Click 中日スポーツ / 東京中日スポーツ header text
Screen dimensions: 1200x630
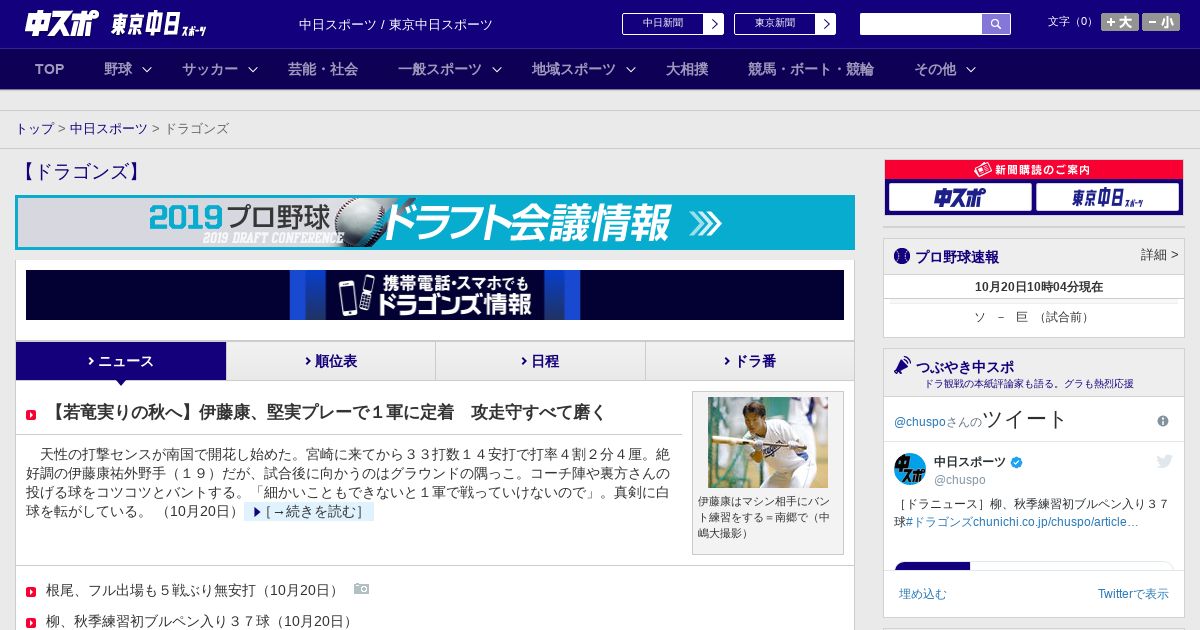click(x=396, y=25)
